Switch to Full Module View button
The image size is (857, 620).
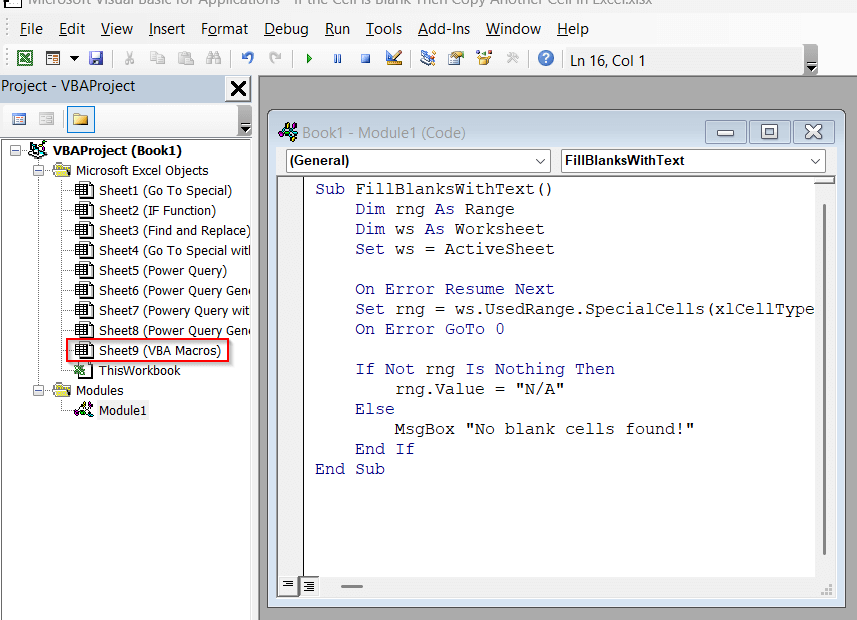pyautogui.click(x=309, y=585)
